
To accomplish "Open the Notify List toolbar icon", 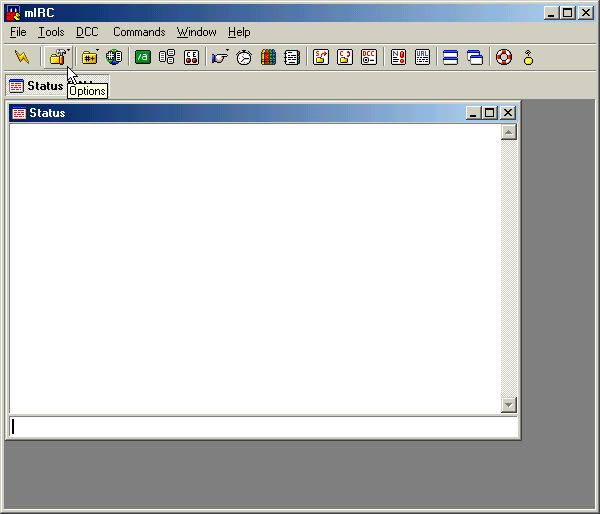I will (x=398, y=57).
